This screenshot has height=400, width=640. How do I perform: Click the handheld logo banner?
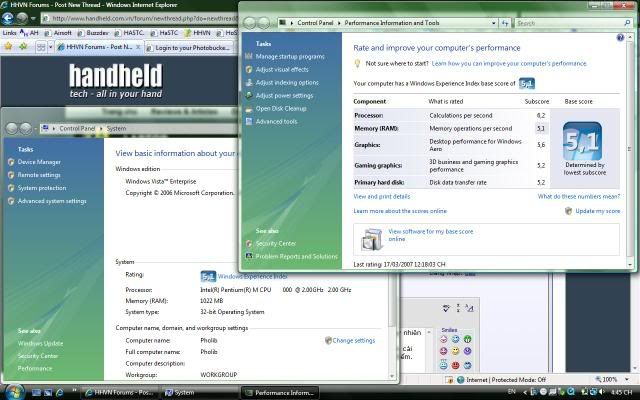tap(116, 81)
